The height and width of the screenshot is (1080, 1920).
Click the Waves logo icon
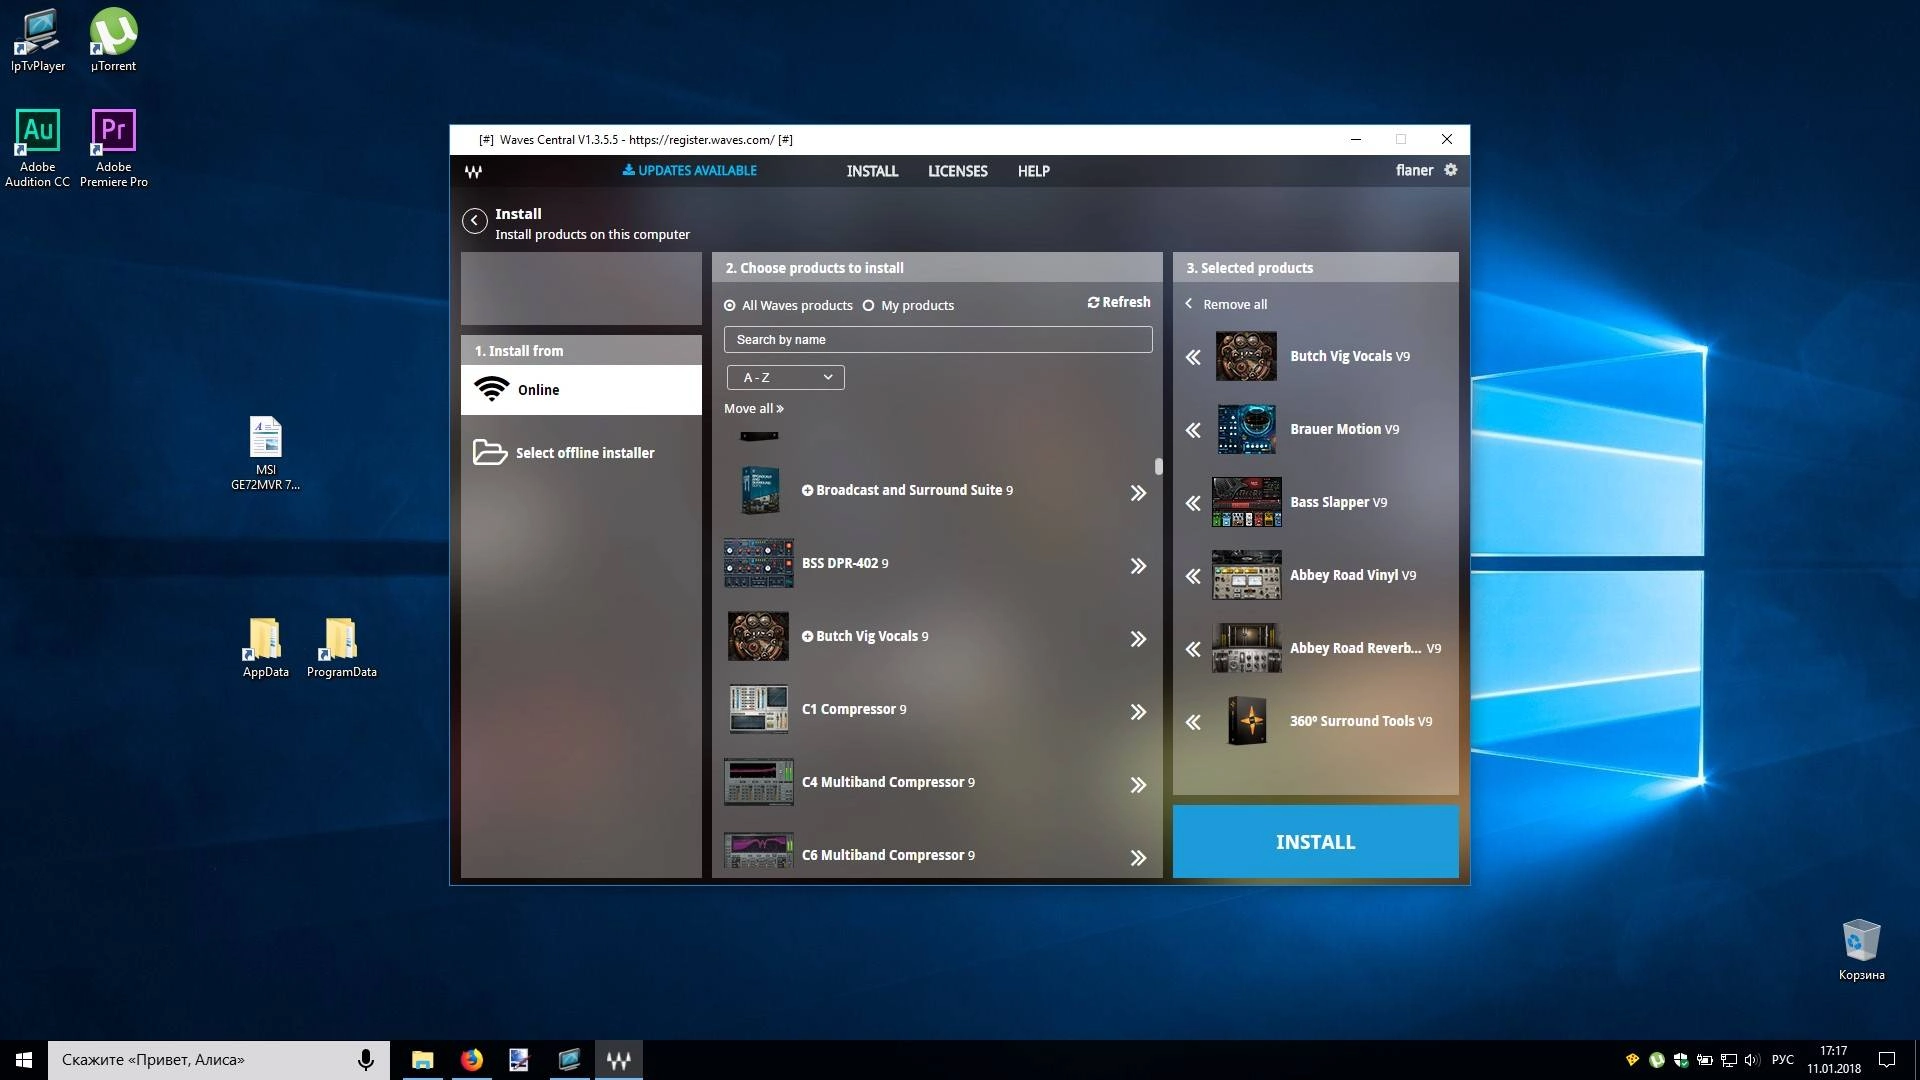pyautogui.click(x=473, y=171)
